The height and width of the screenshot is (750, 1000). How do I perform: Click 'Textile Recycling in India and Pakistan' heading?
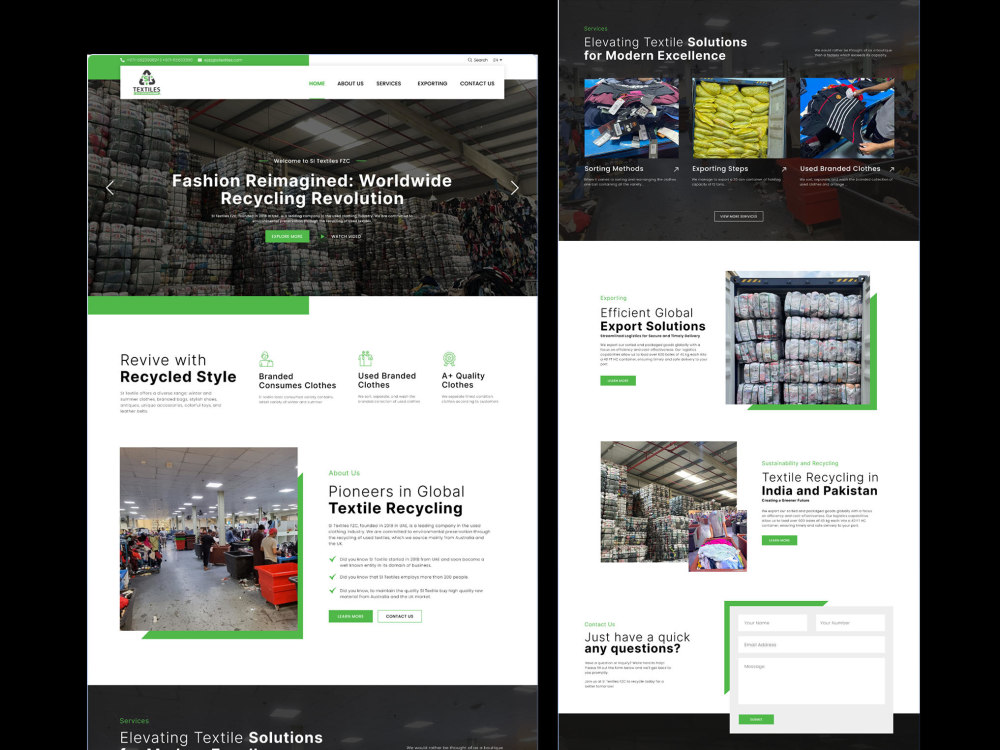click(x=820, y=484)
